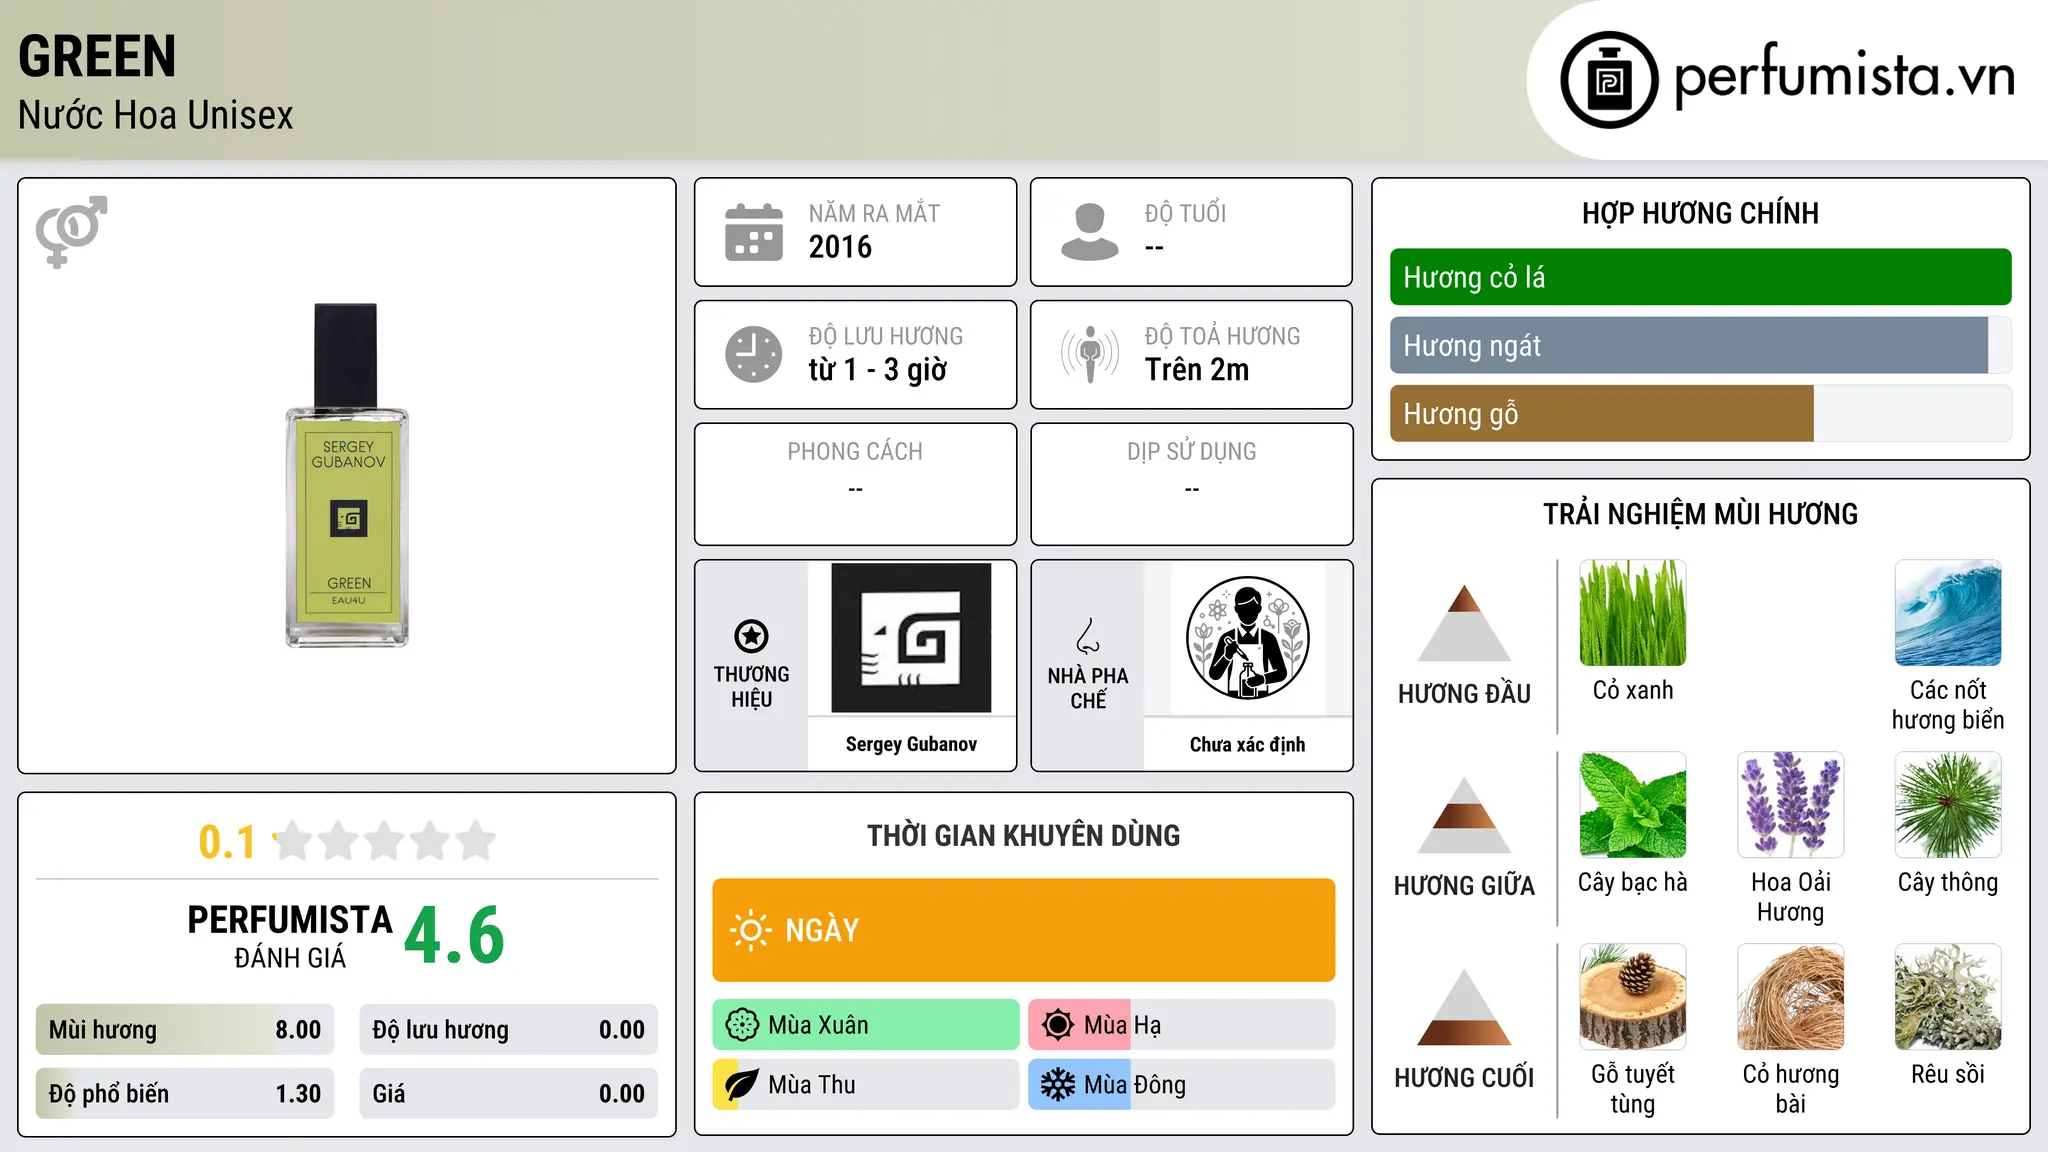Screen dimensions: 2048x1152
Task: Select the Cỏ hương bài note image
Action: tap(1791, 997)
